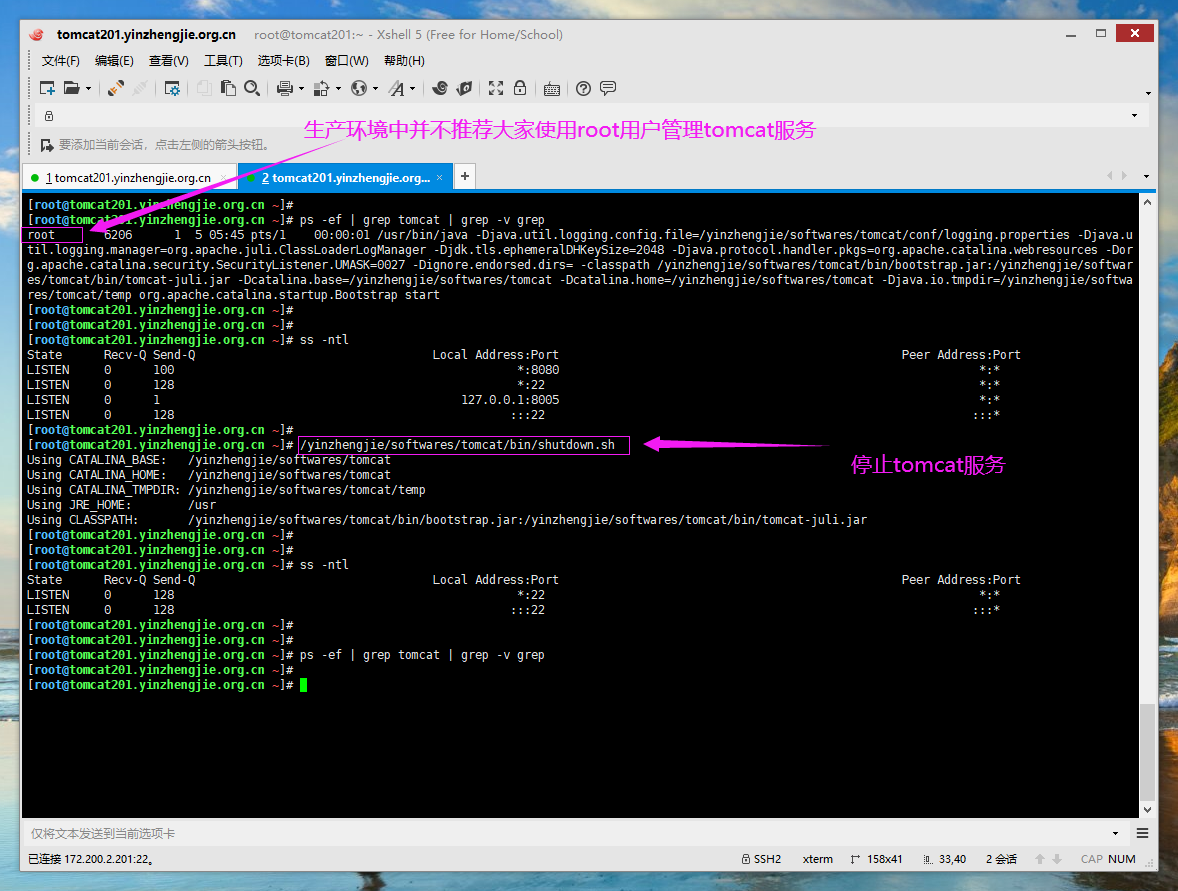Click the terminal vertical scrollbar thumb

point(1147,753)
